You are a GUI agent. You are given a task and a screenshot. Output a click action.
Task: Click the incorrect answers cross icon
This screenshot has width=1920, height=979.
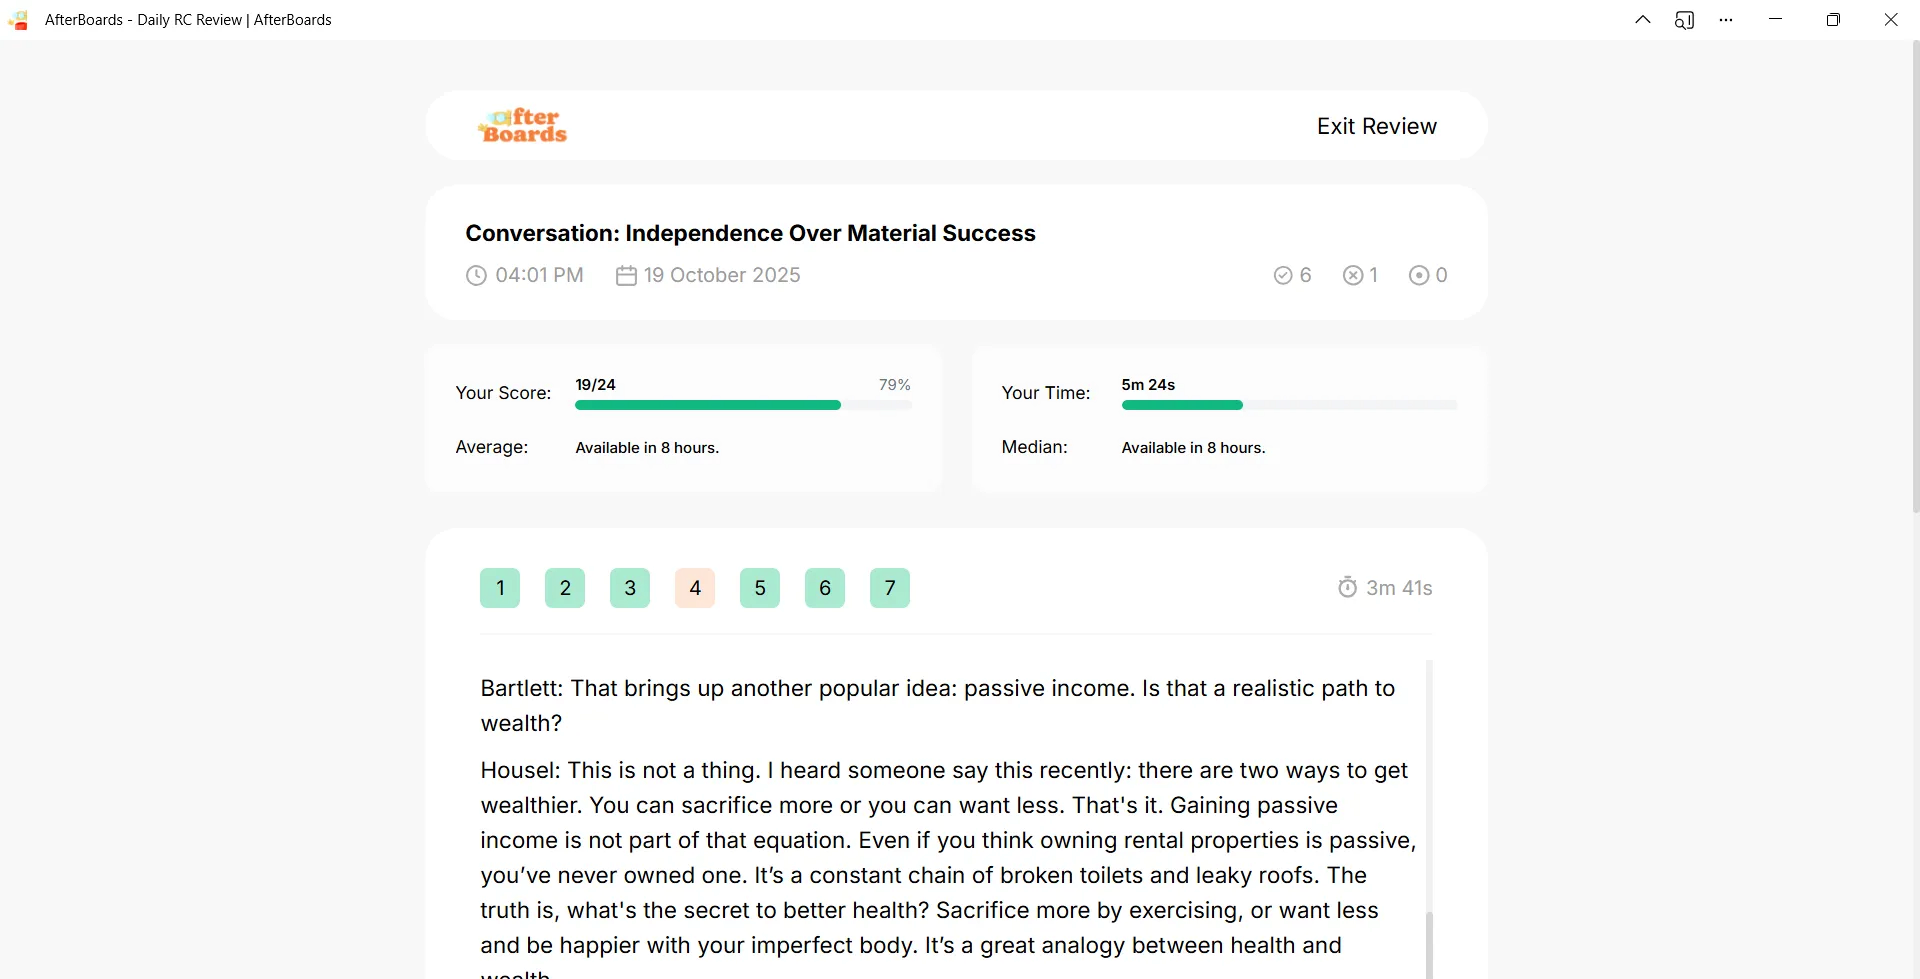click(x=1353, y=276)
